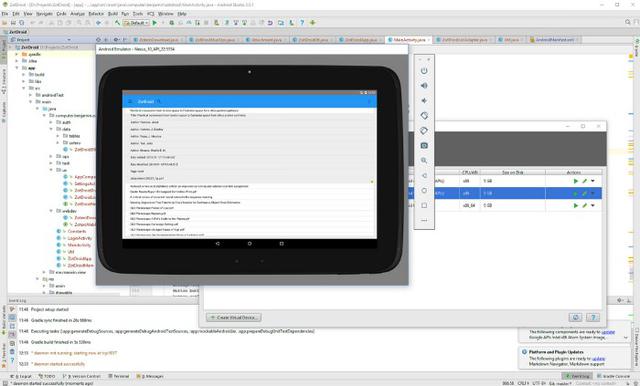The image size is (640, 386).
Task: Collapse the webdav package in the project tree
Action: point(51,211)
